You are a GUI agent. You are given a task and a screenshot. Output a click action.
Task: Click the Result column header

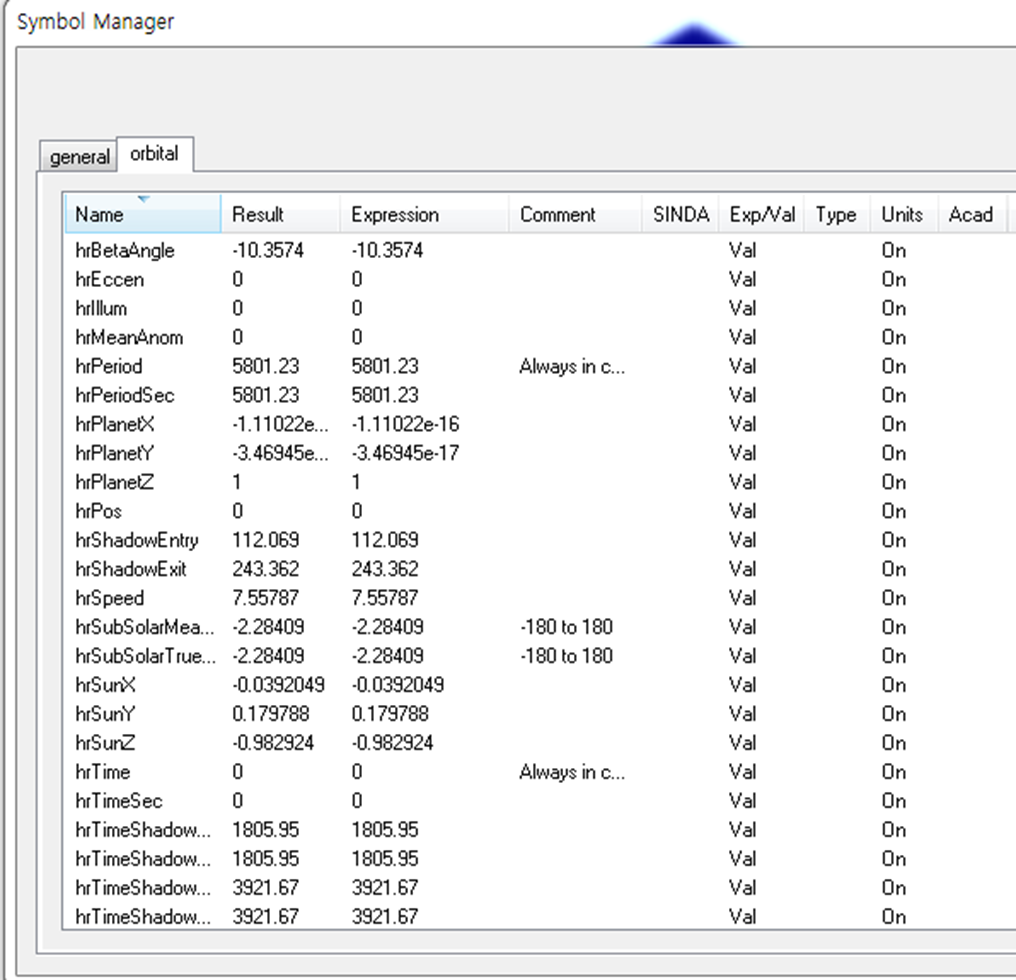260,214
